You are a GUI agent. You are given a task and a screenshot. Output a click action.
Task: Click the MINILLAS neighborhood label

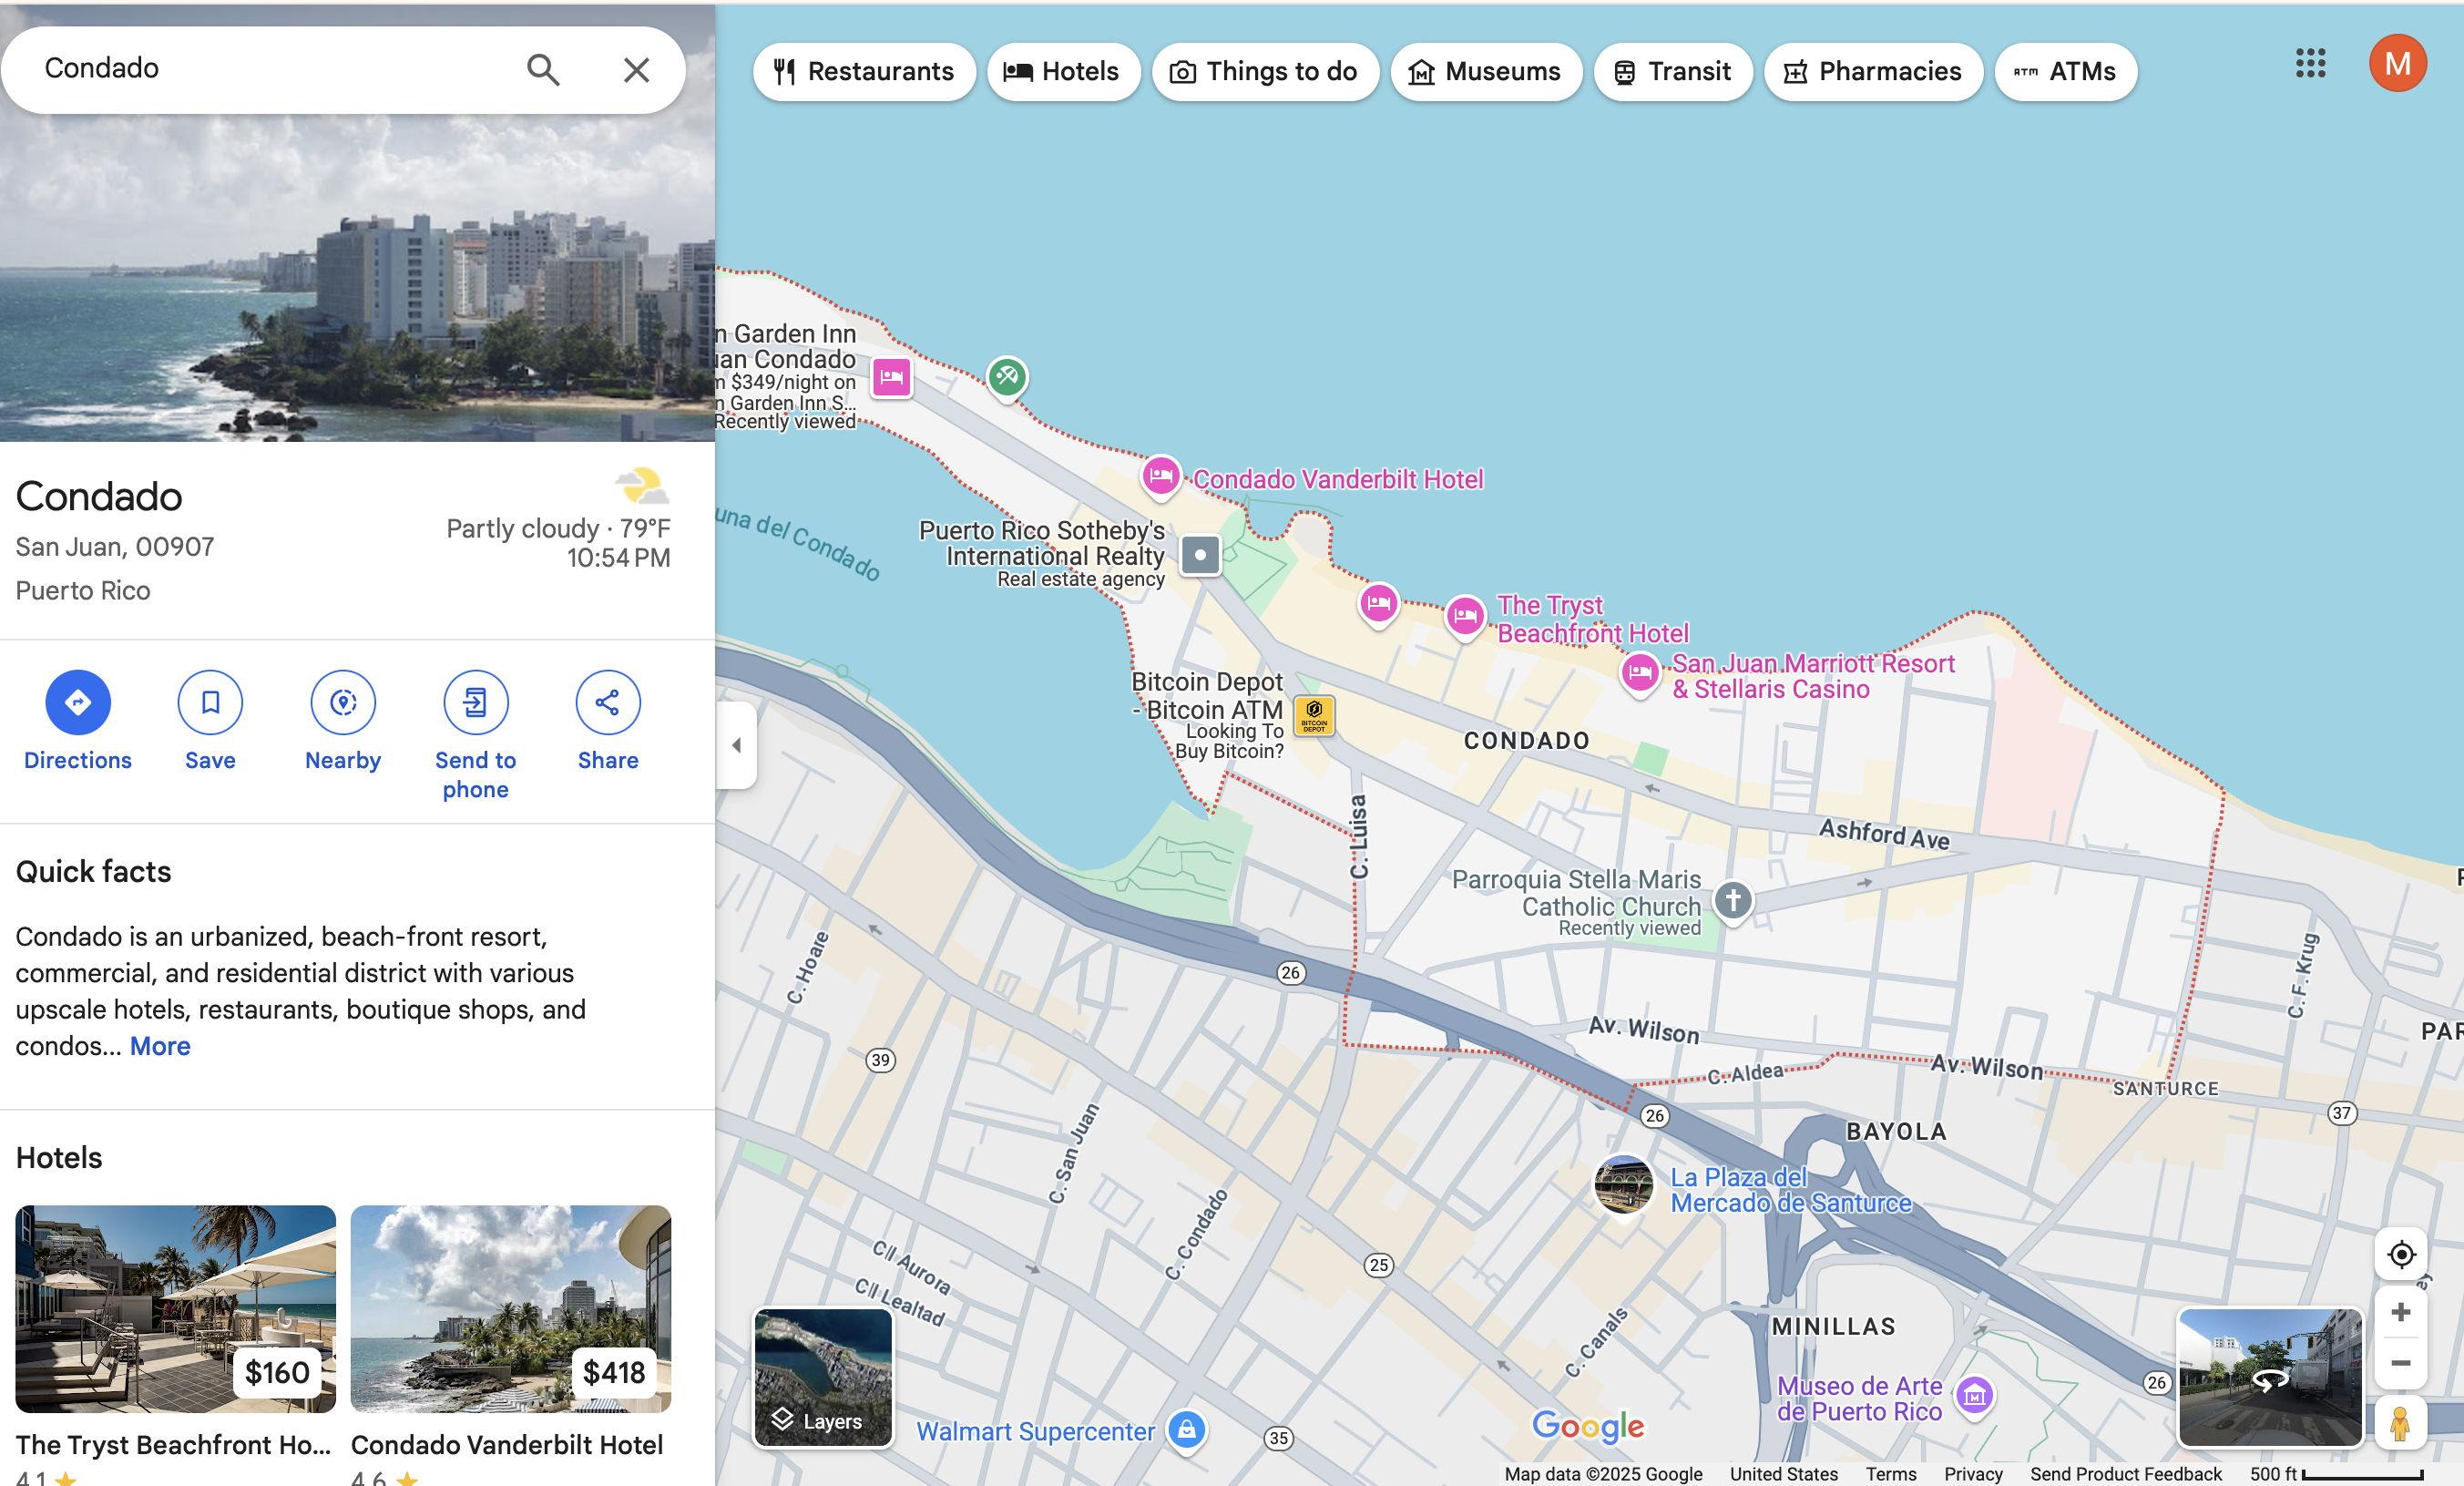pyautogui.click(x=1833, y=1327)
